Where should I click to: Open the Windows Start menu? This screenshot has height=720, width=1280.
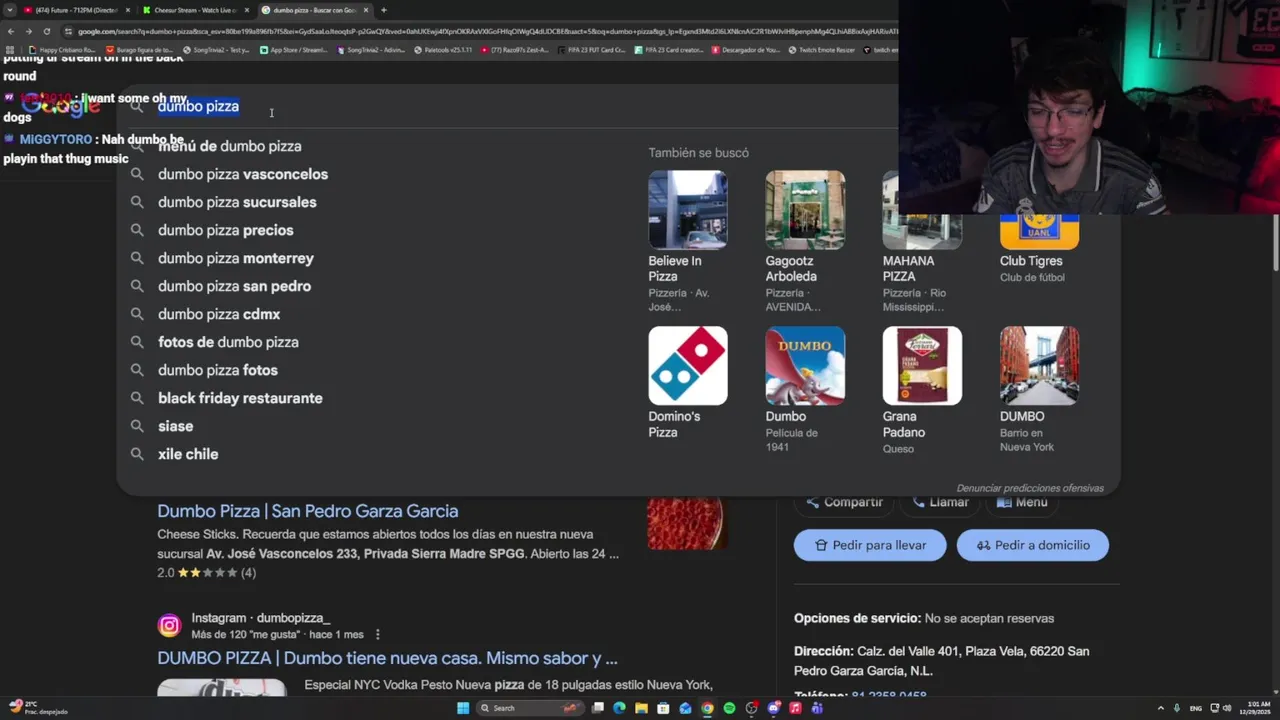point(463,708)
